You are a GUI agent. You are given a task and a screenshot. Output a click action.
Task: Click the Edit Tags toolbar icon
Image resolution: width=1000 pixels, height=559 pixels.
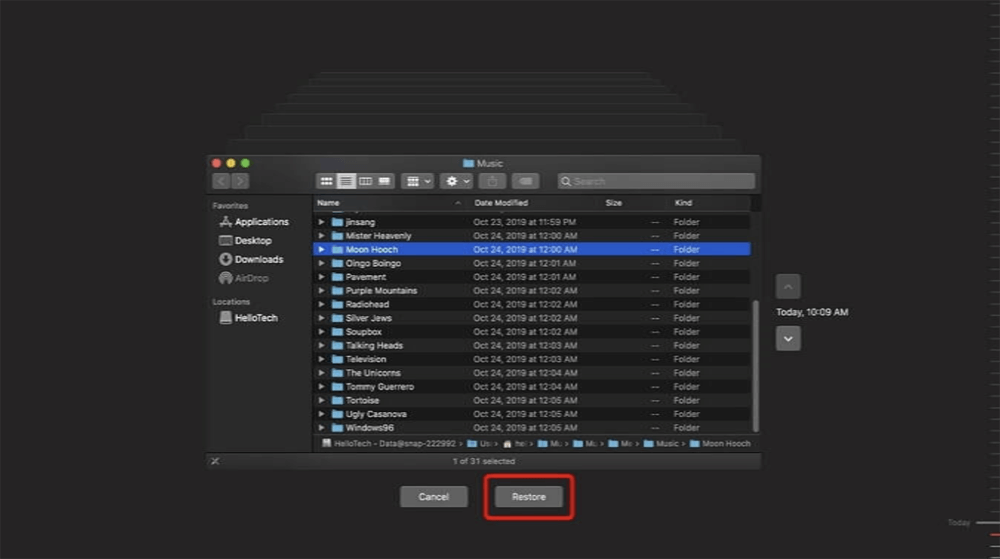tap(526, 182)
